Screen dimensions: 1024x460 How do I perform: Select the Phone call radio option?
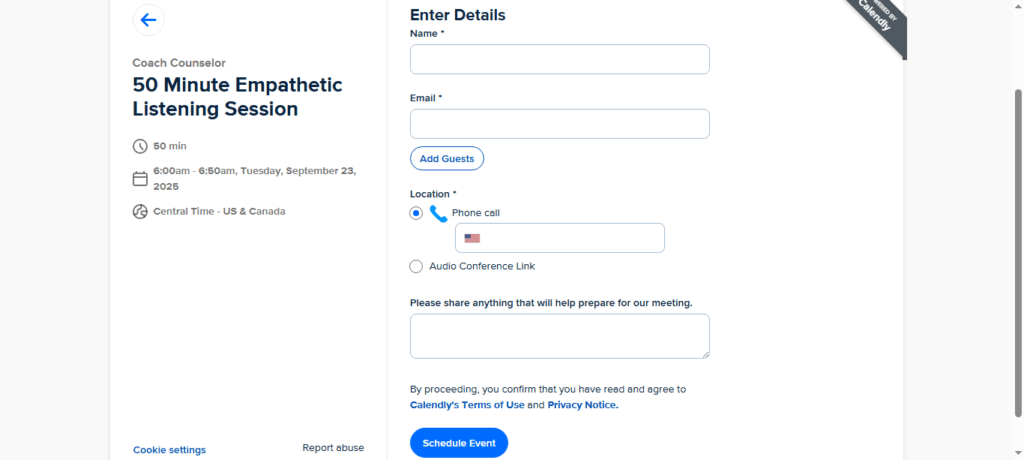[416, 213]
